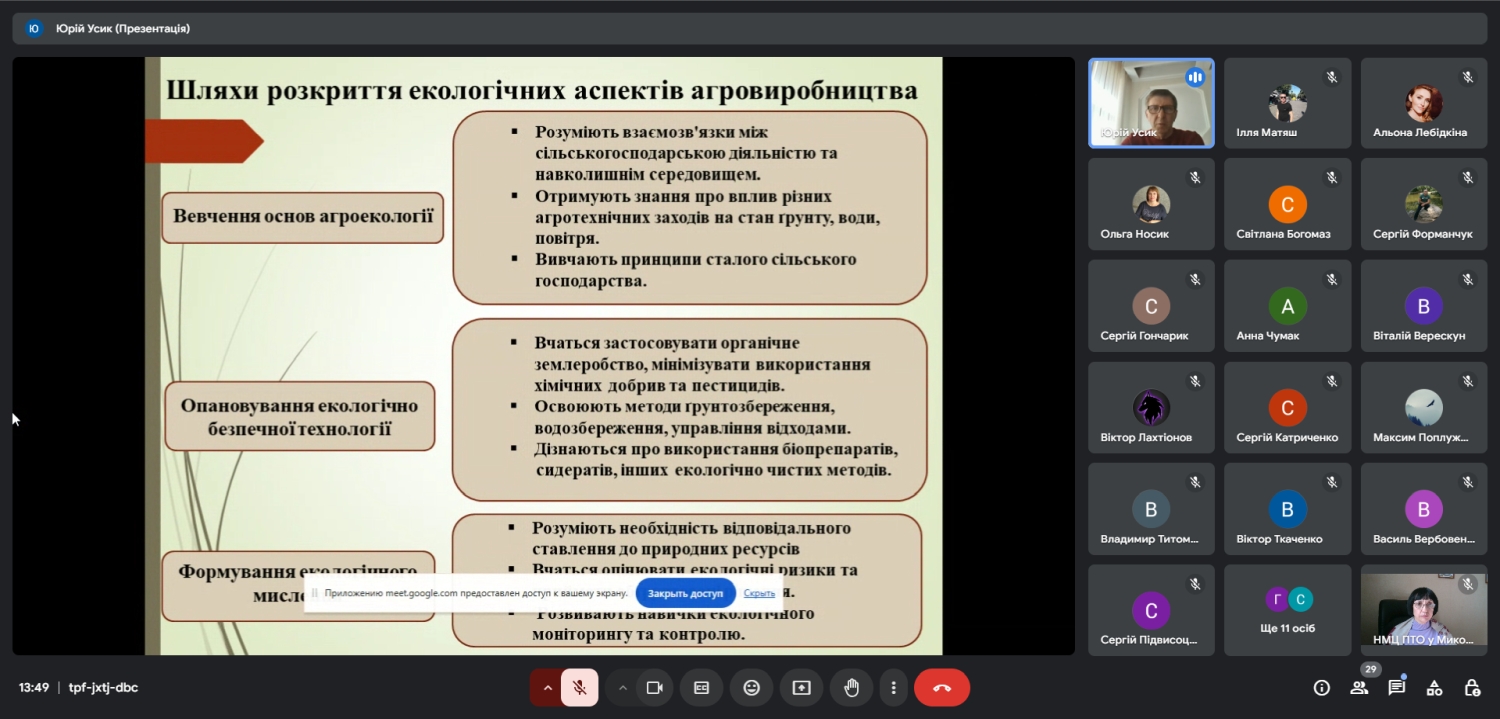Click the slide title 'Шляхи розкриття екологічних аспектів агровиробництва'

coord(542,91)
